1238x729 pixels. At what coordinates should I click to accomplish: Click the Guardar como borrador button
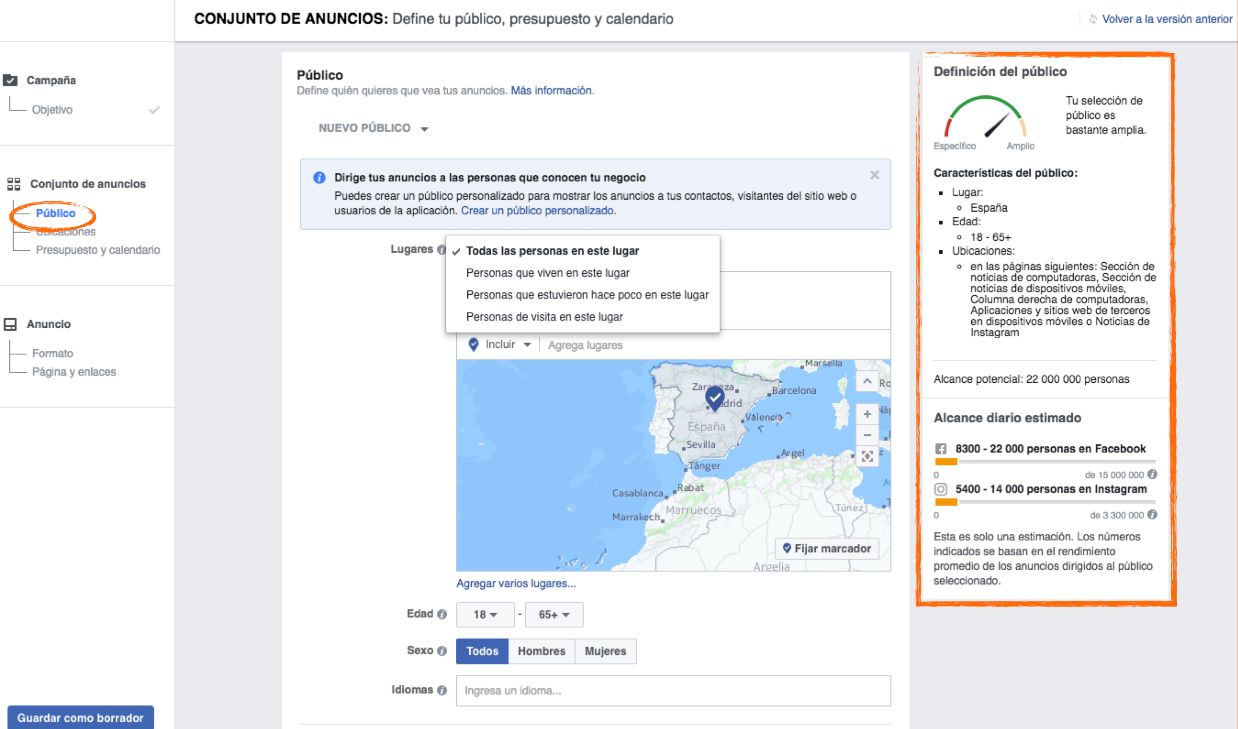[x=80, y=717]
